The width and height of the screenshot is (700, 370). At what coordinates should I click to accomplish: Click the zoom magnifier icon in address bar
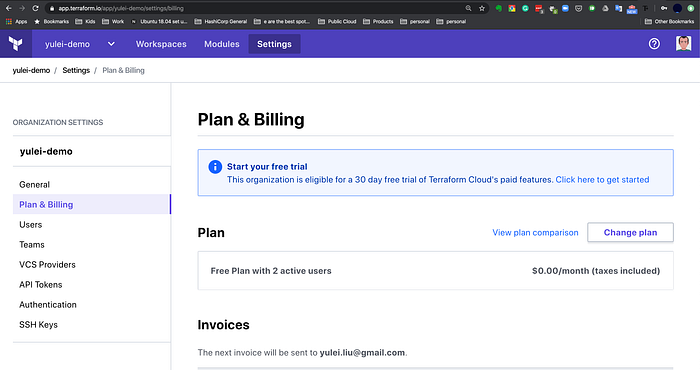click(468, 8)
